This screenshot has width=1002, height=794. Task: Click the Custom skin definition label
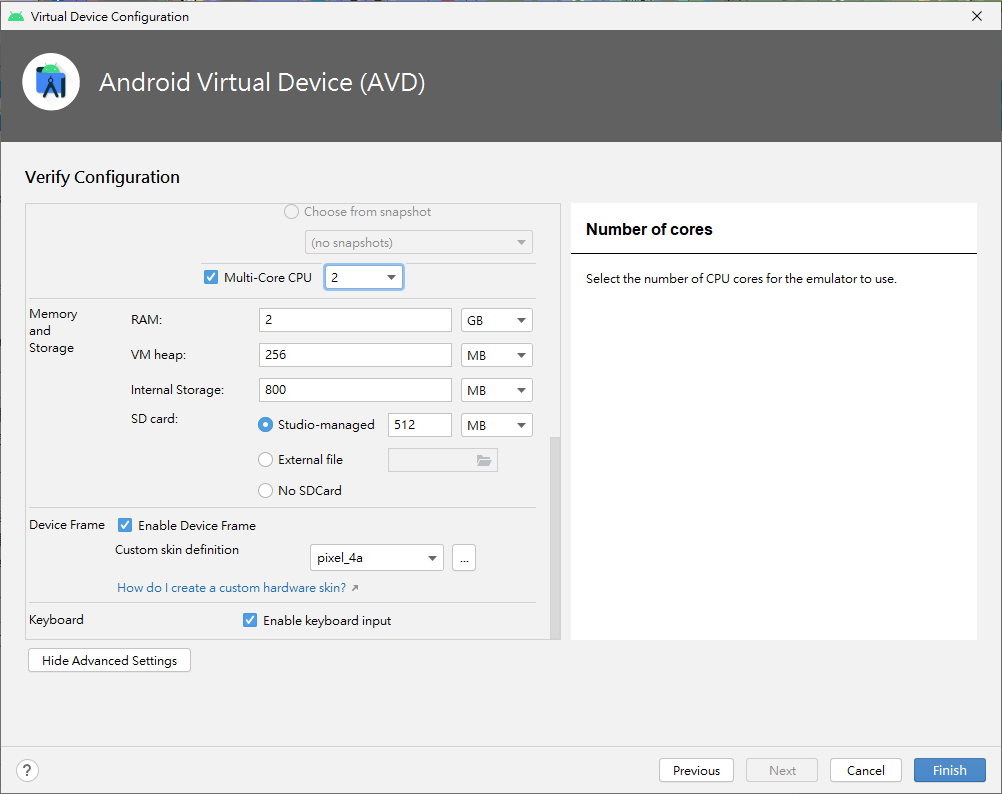[177, 550]
